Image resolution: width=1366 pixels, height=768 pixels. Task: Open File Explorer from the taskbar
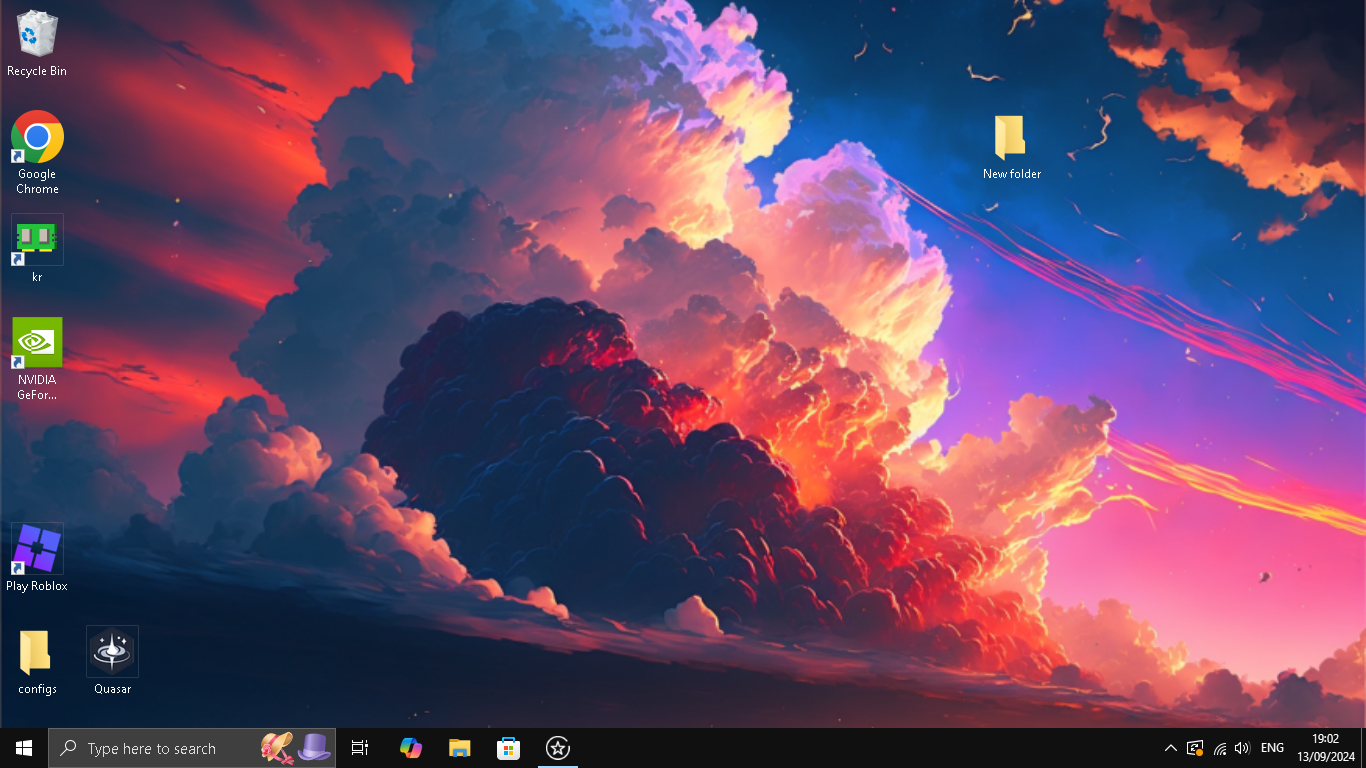click(459, 748)
